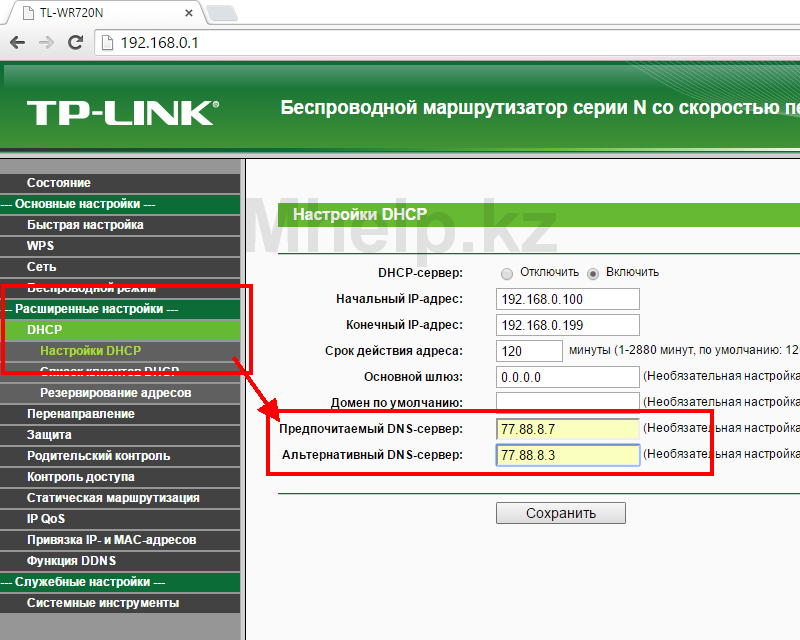The image size is (800, 640).
Task: Open Резервирование адресов submenu item
Action: tap(120, 393)
